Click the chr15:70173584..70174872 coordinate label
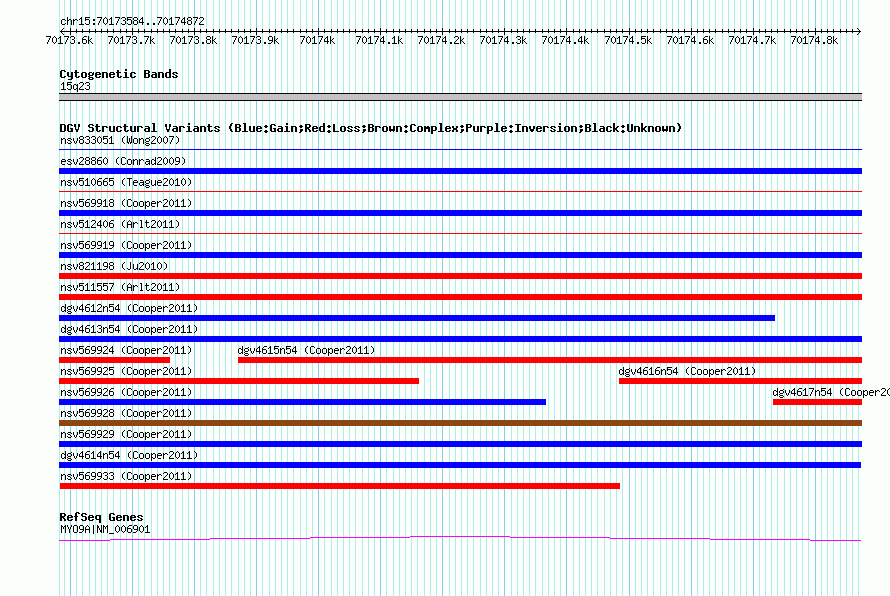Viewport: 890px width, 596px height. coord(132,21)
